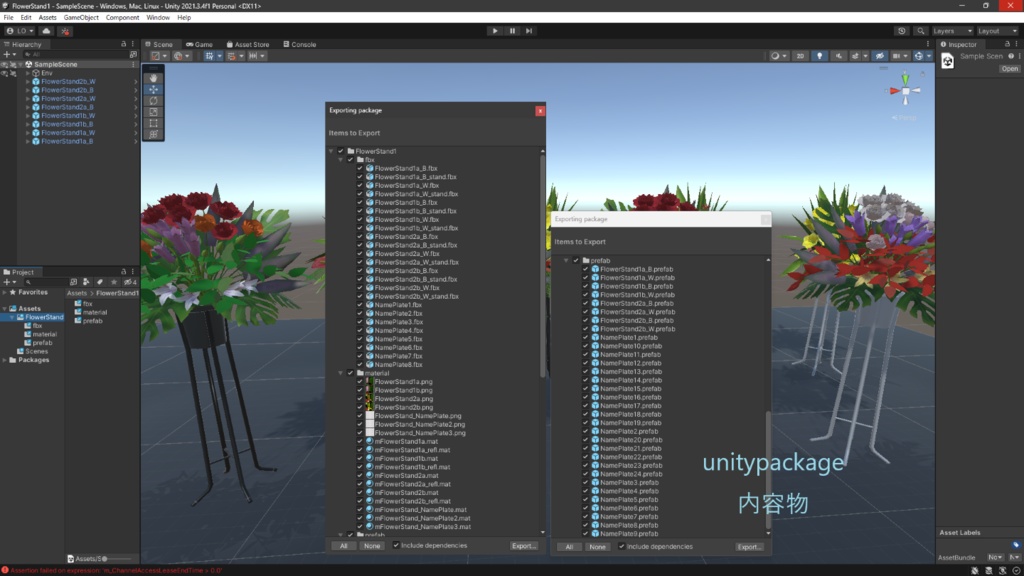The image size is (1024, 576).
Task: Expand the Env object in Hierarchy
Action: coord(27,73)
